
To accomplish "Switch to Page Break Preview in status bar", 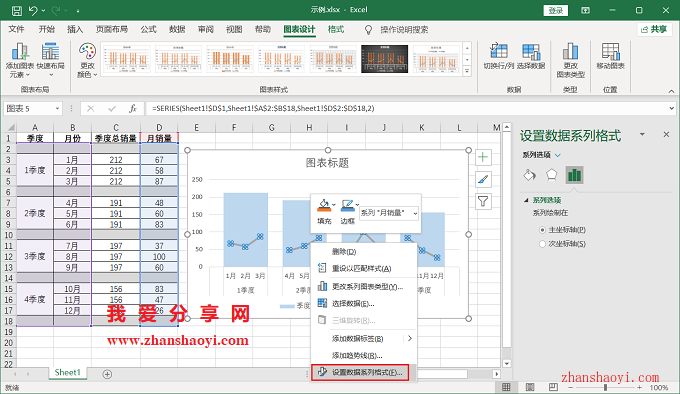I will tap(553, 387).
